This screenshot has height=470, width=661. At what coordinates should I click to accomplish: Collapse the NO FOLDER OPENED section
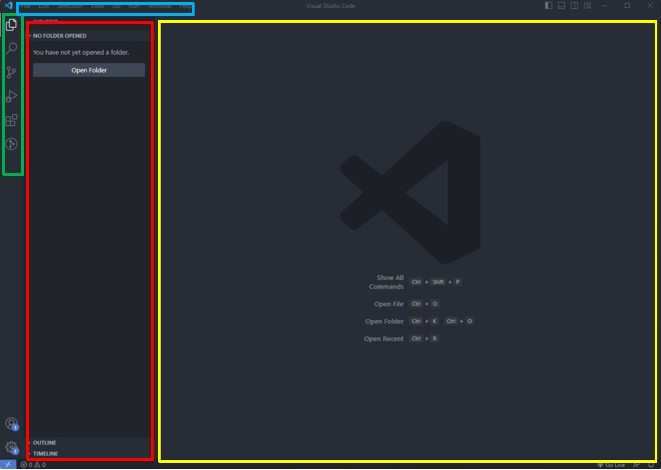89,36
